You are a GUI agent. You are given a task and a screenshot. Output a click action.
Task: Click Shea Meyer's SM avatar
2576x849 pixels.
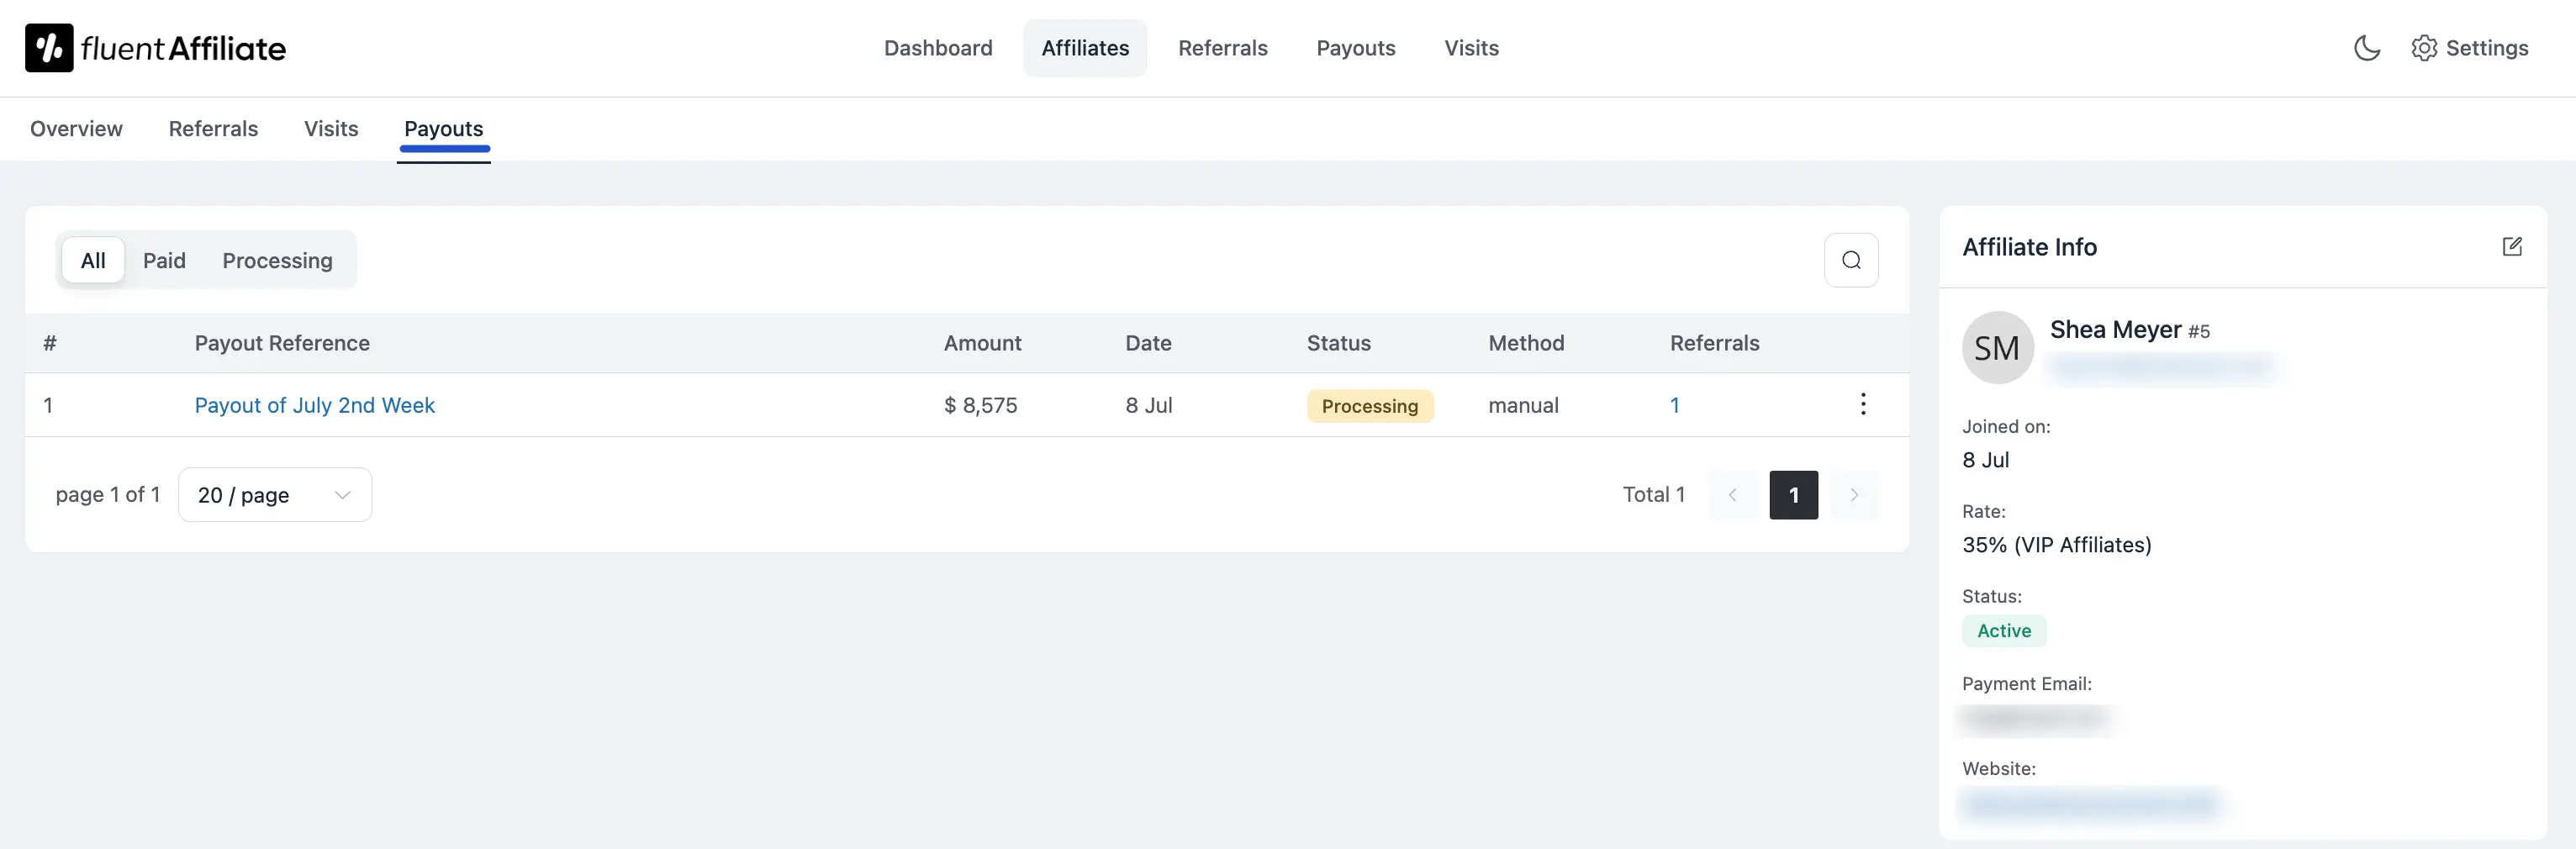click(x=1997, y=347)
